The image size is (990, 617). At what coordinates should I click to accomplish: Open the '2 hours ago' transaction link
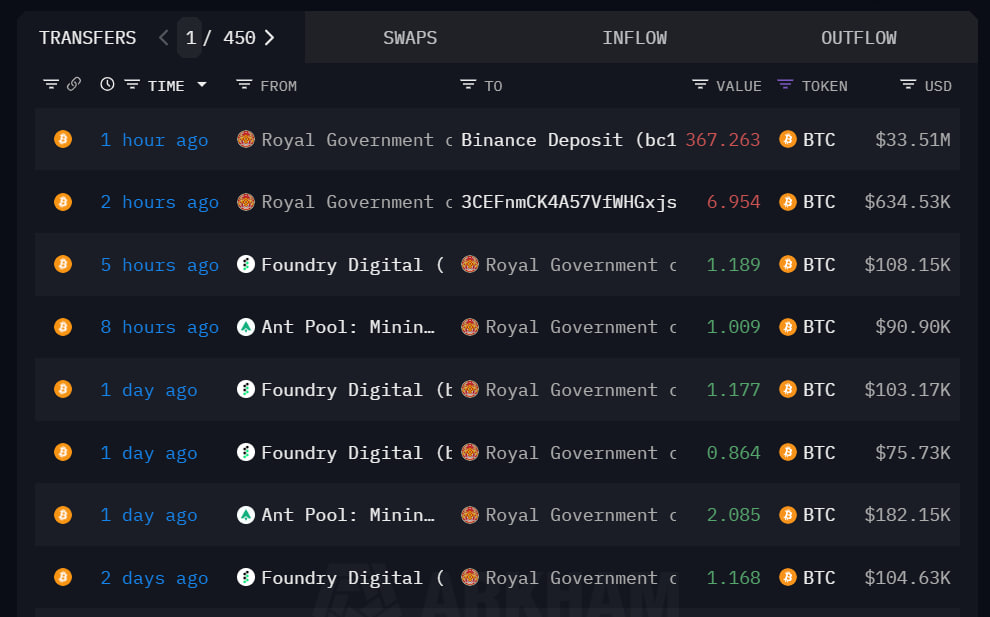pyautogui.click(x=160, y=203)
